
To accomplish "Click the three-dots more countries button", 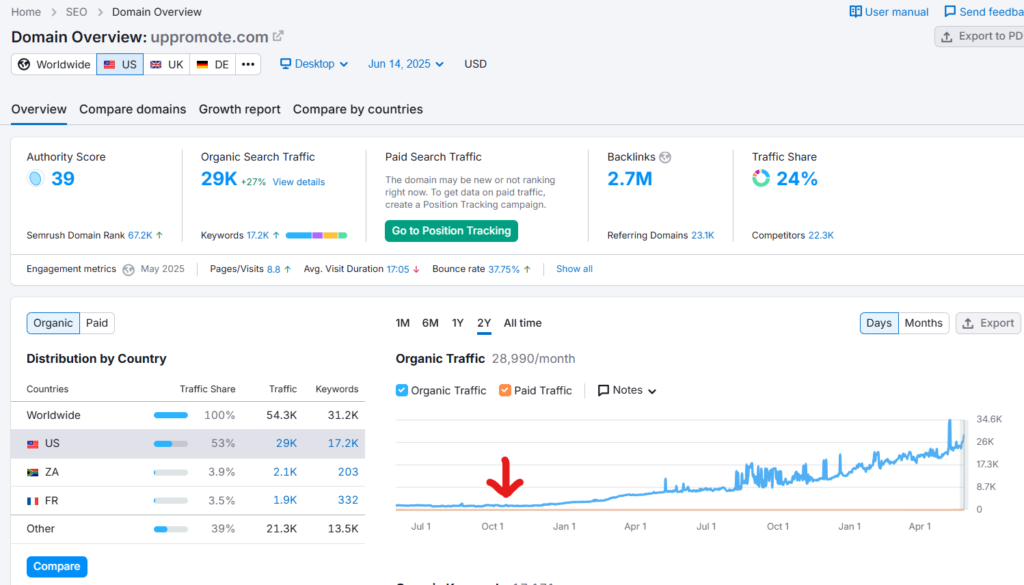I will pyautogui.click(x=249, y=64).
